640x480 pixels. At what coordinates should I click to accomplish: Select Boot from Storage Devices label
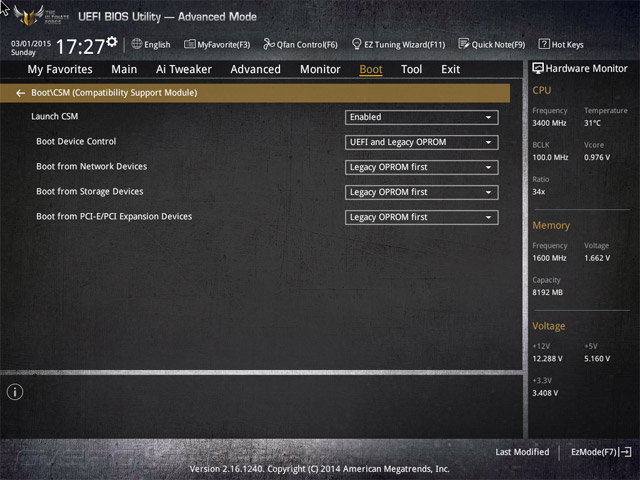(90, 191)
